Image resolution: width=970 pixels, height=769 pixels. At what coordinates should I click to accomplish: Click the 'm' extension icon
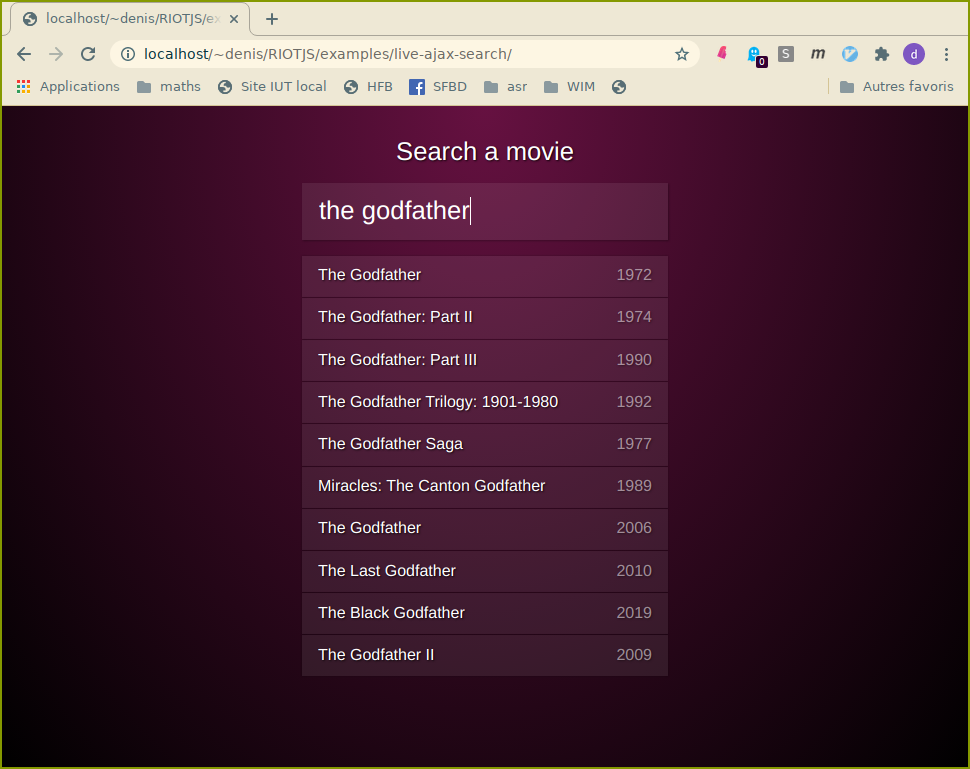click(818, 54)
